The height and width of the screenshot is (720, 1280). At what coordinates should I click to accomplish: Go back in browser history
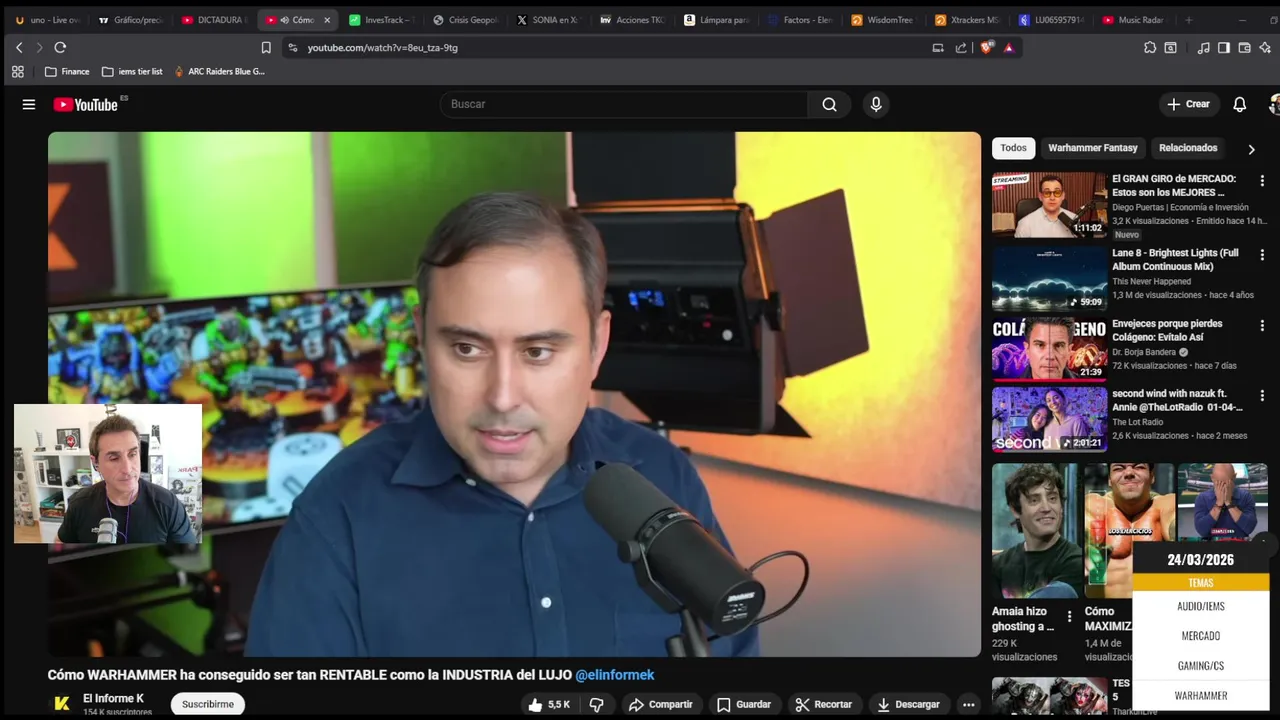pos(19,47)
